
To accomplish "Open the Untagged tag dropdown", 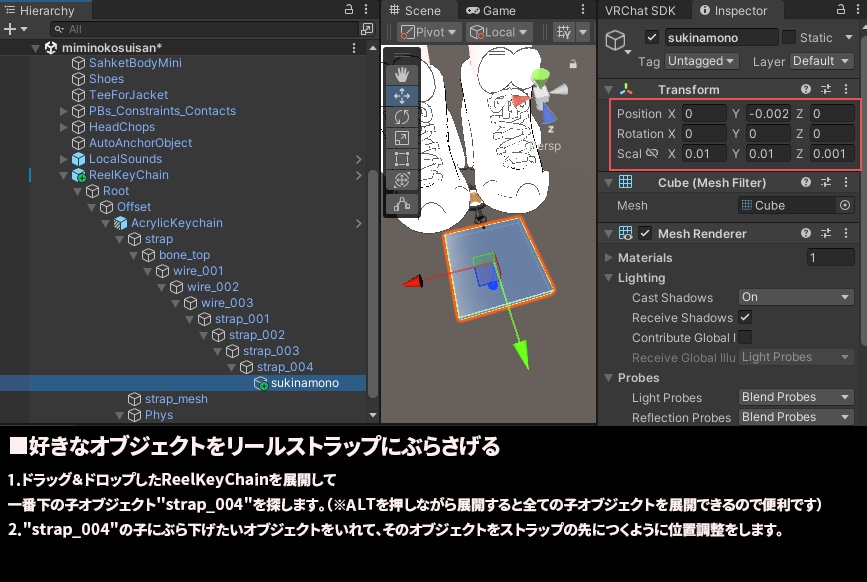I will pos(700,61).
